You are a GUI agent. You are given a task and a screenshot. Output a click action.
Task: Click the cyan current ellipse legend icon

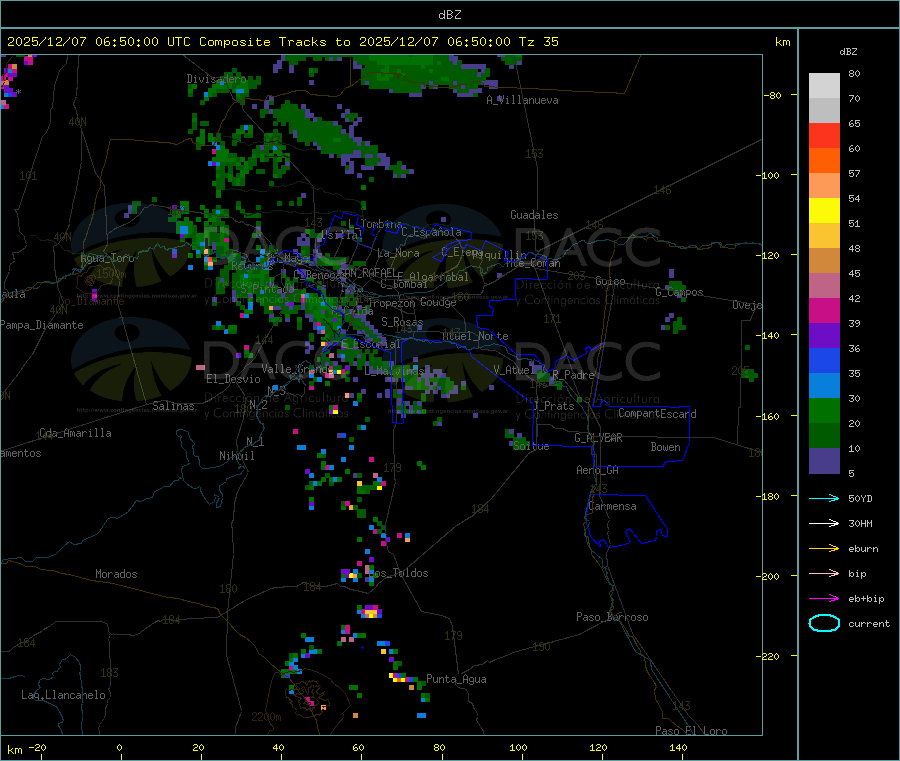coord(824,623)
